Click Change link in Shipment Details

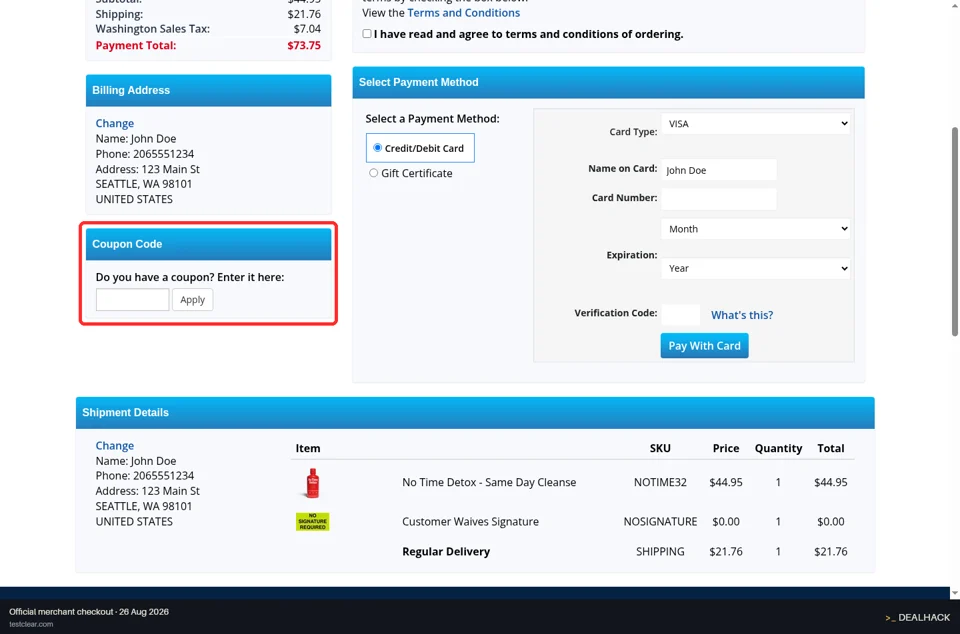114,446
